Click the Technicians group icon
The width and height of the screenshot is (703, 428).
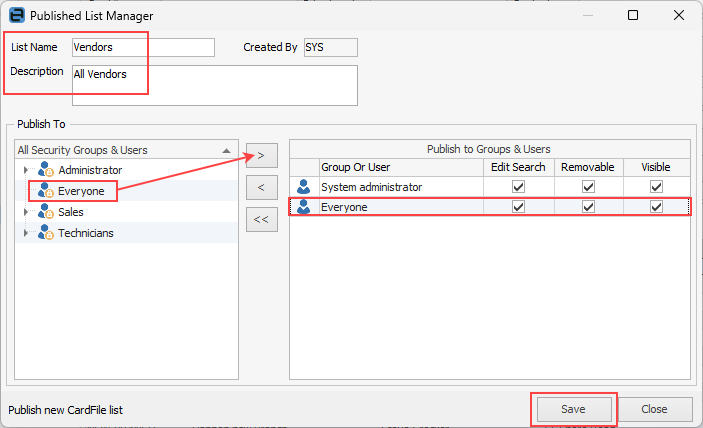45,233
